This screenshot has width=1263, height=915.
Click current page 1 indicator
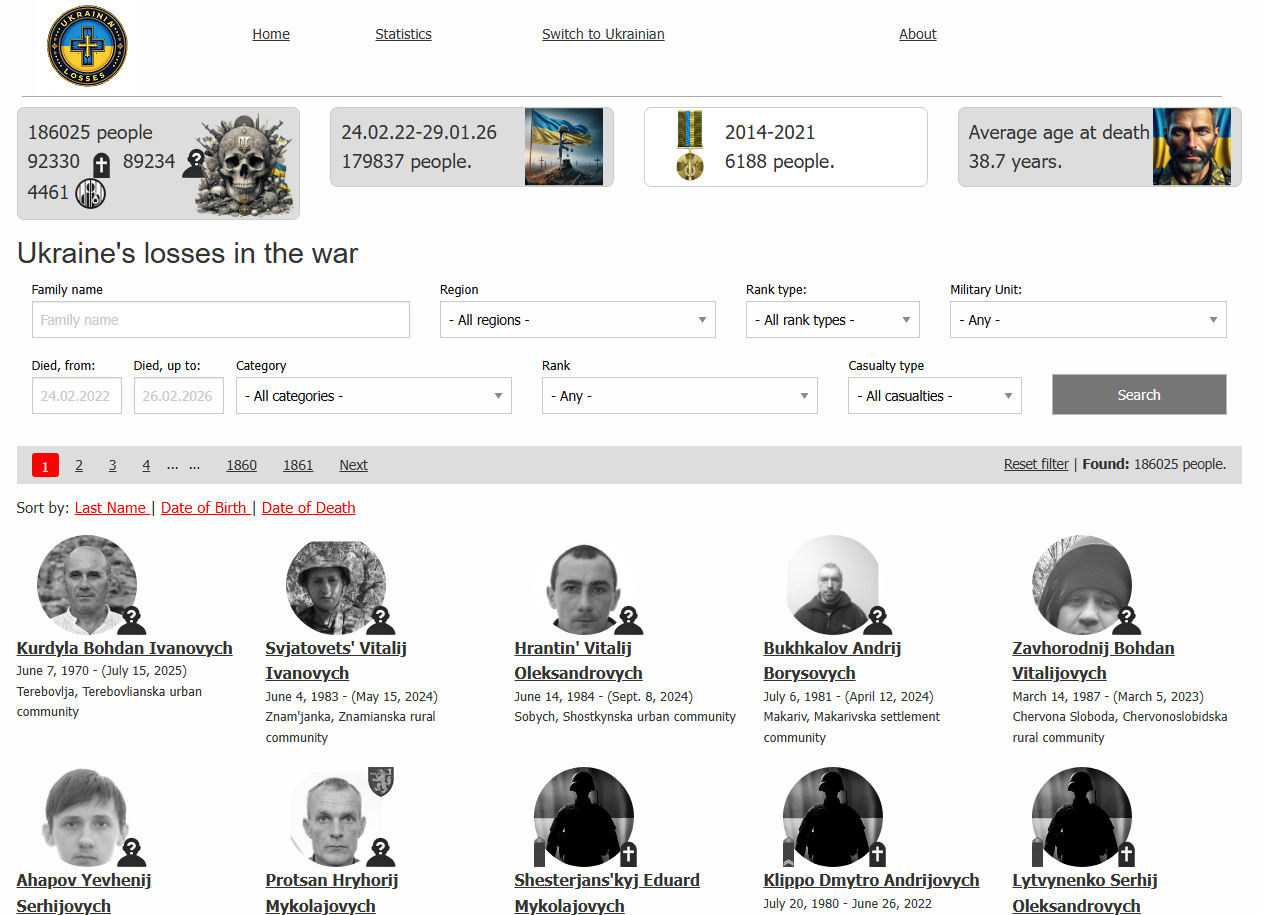point(45,465)
